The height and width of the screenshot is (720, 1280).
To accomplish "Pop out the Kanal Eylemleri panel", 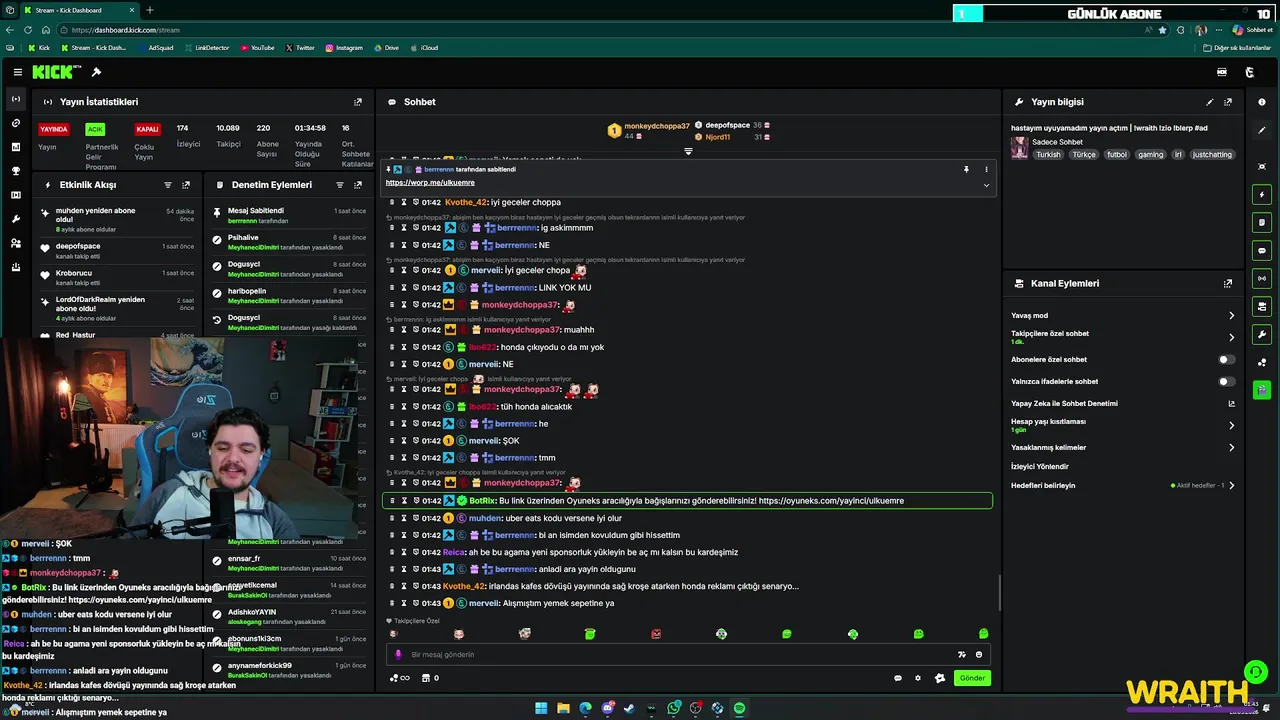I will [x=1228, y=284].
